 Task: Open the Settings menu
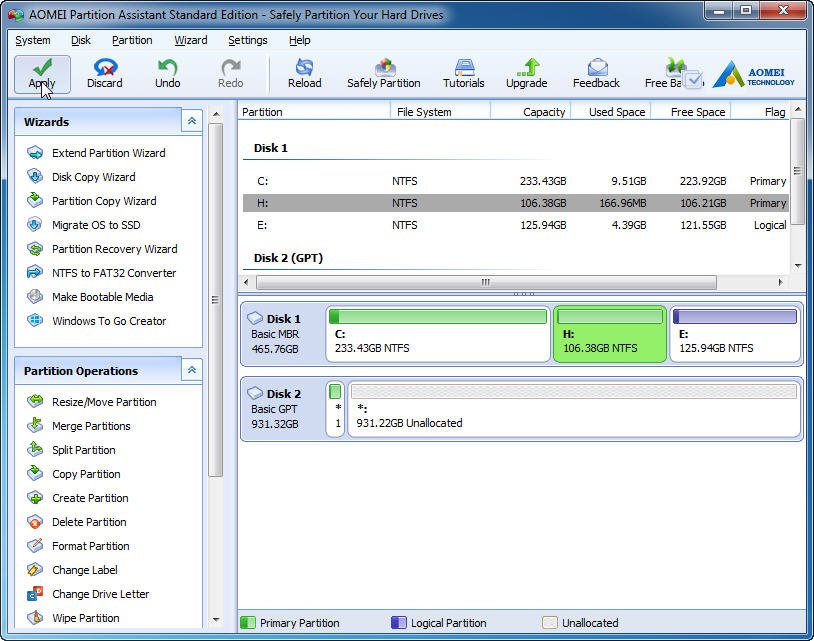247,40
